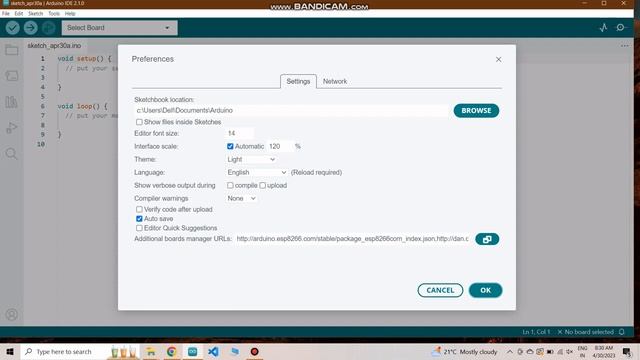The image size is (640, 360).
Task: Open Visual Studio Code from taskbar
Action: tap(213, 351)
